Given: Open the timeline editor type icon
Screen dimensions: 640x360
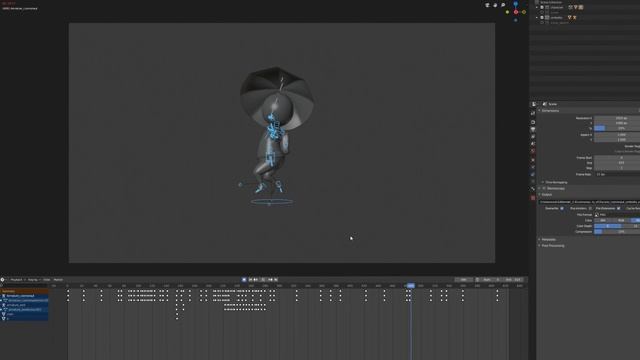Looking at the screenshot, I should [3, 280].
